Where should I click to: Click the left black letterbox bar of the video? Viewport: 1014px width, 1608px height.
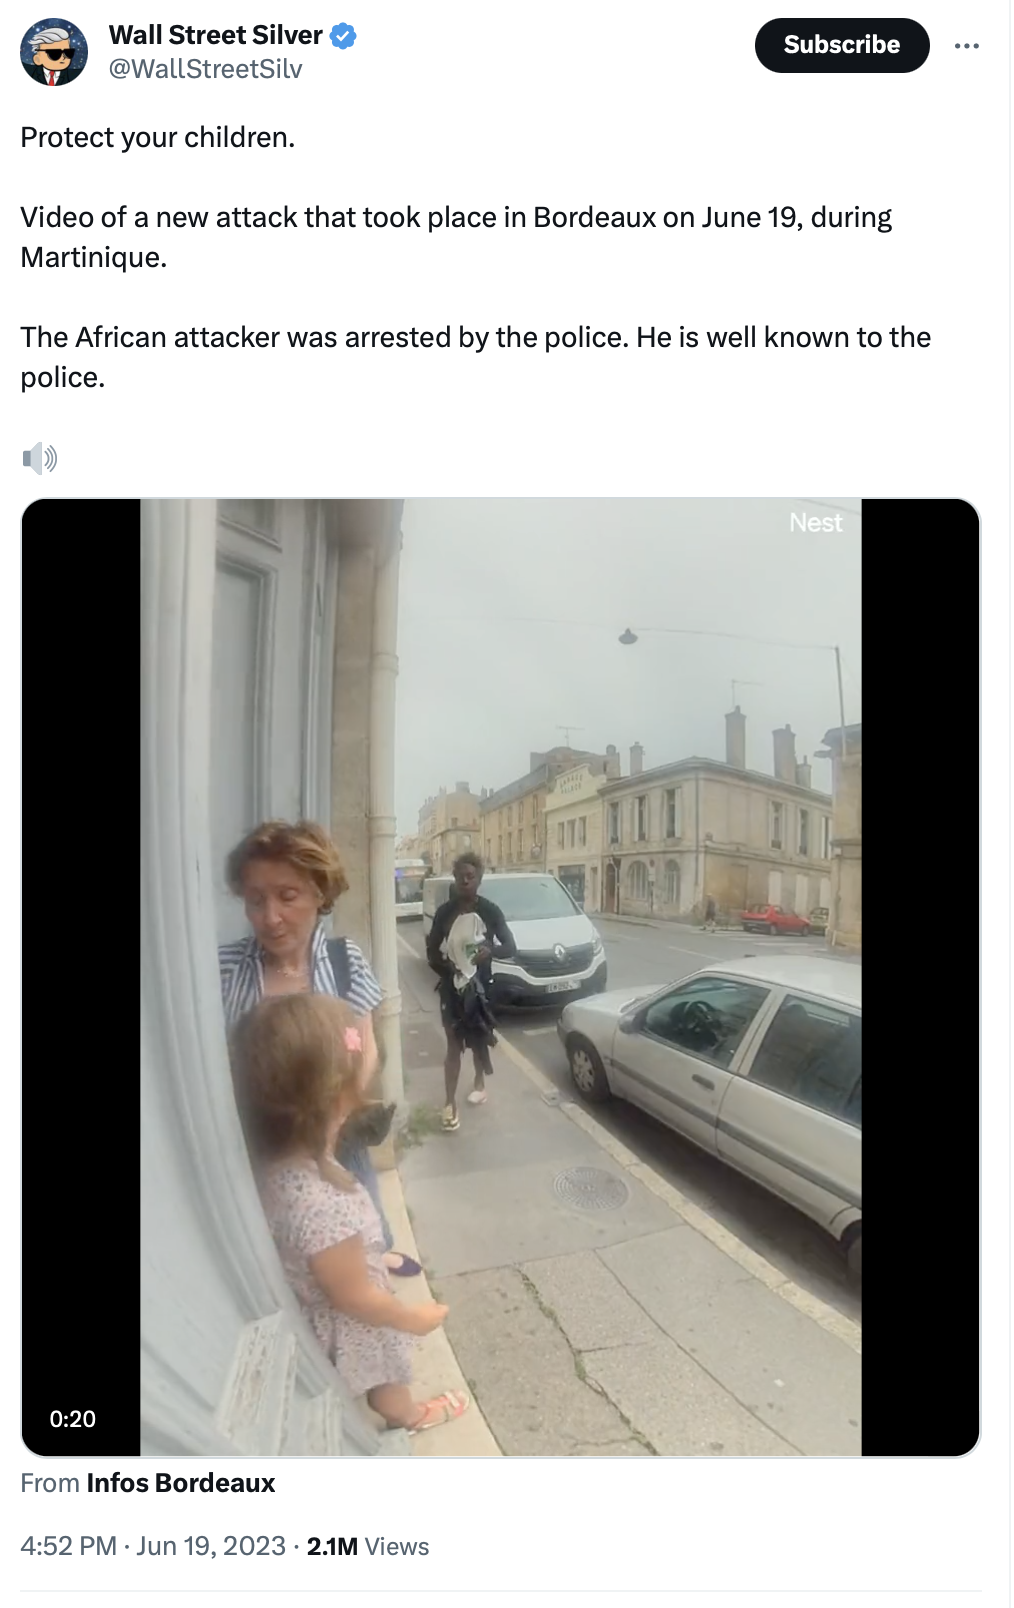(x=81, y=977)
